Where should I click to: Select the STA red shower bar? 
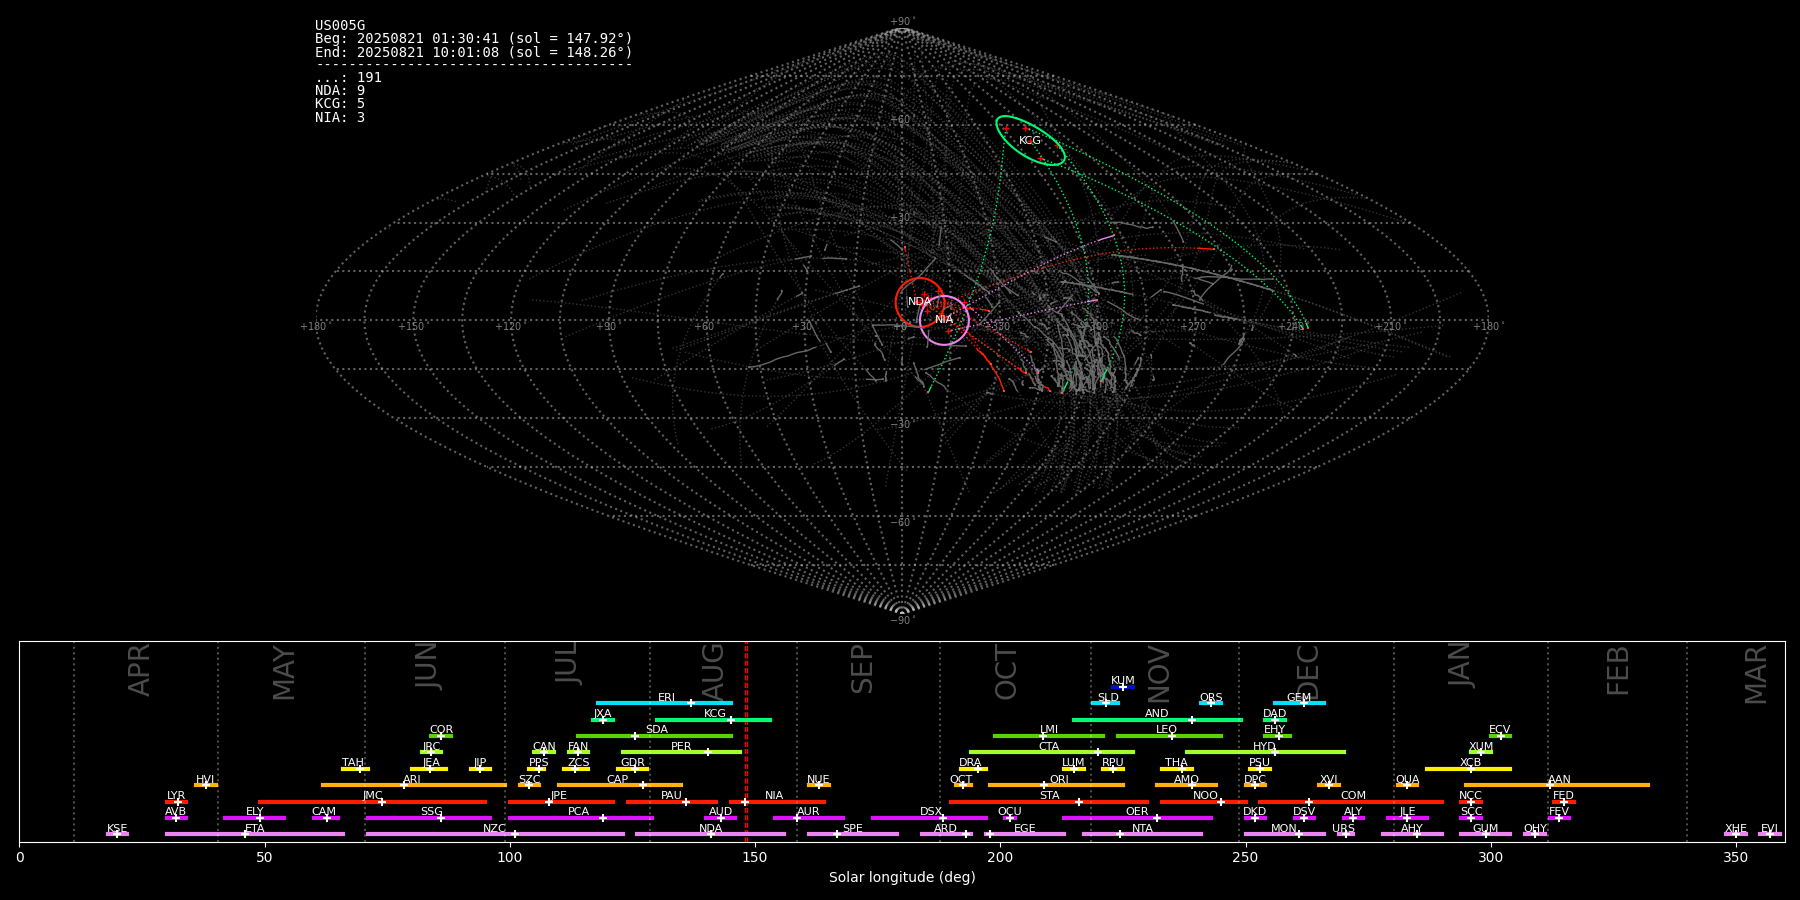[1049, 802]
